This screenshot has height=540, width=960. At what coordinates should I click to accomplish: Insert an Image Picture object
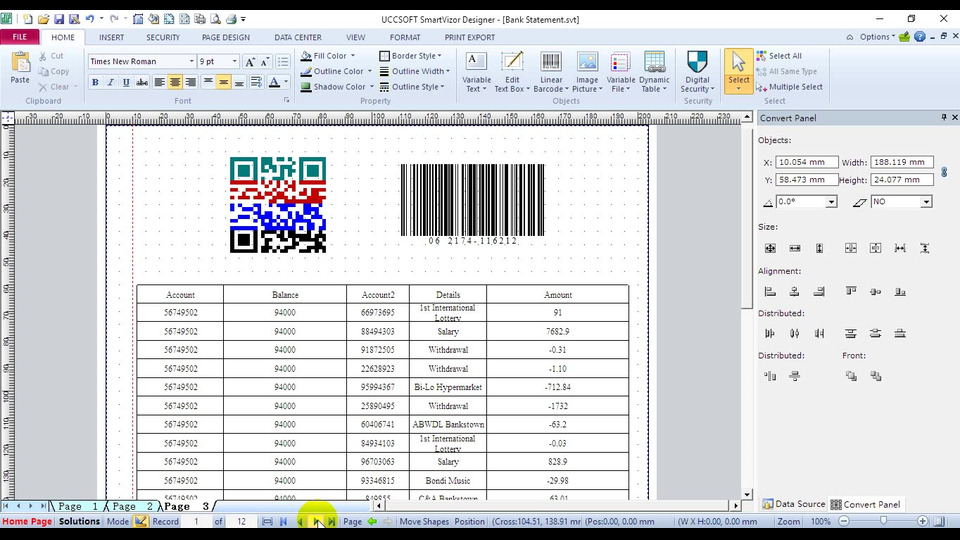587,72
